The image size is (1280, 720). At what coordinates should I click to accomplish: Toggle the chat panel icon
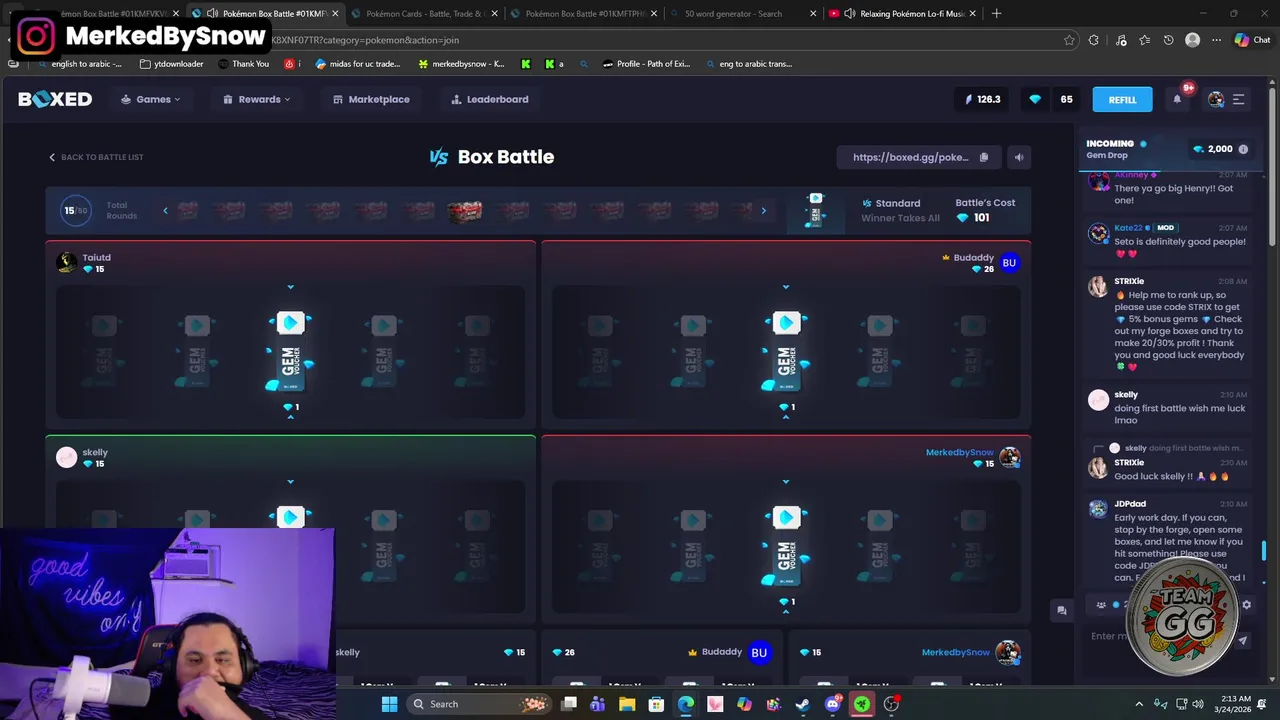coord(1062,610)
